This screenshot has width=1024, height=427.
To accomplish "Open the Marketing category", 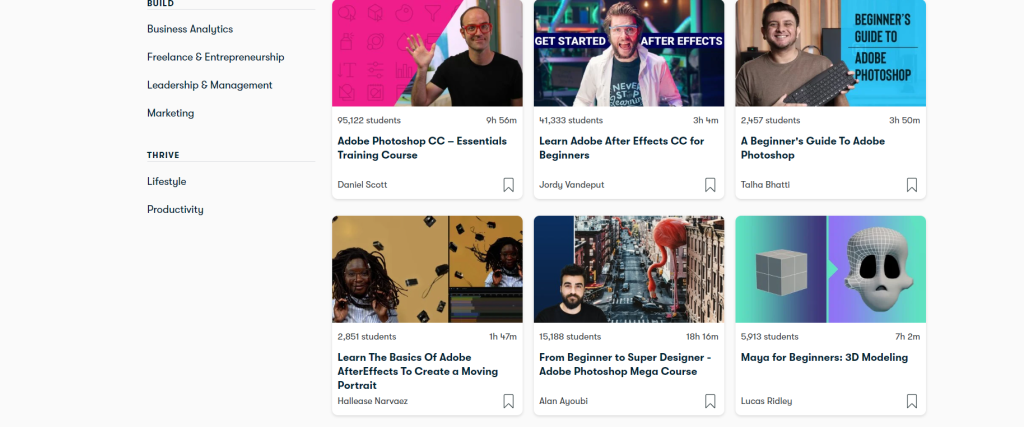I will point(170,114).
